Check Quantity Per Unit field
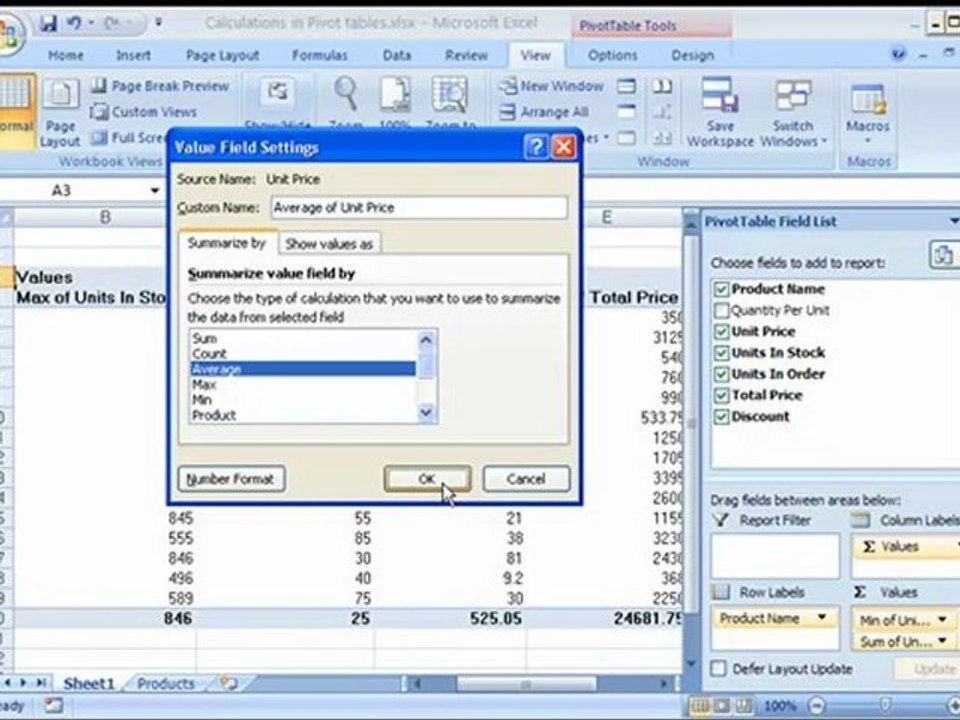 click(721, 310)
